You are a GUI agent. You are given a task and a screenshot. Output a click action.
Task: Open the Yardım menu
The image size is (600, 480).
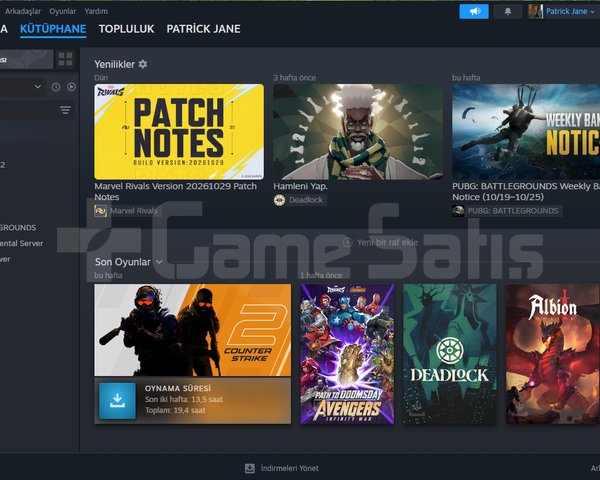96,11
